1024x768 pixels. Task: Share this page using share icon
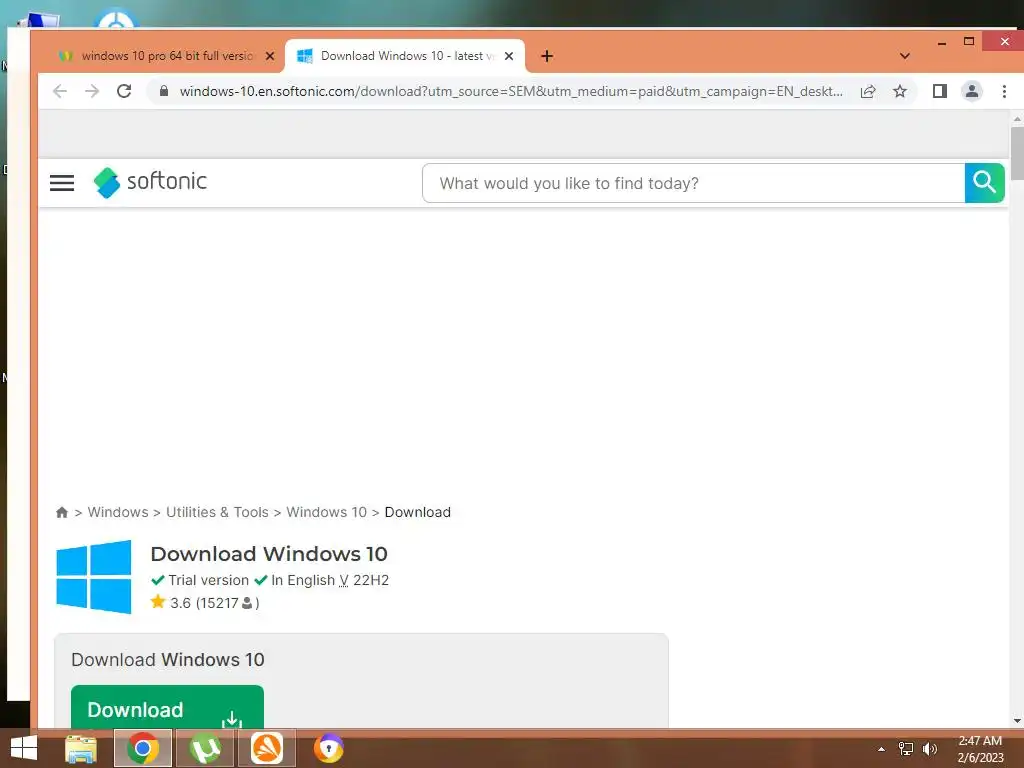(868, 91)
